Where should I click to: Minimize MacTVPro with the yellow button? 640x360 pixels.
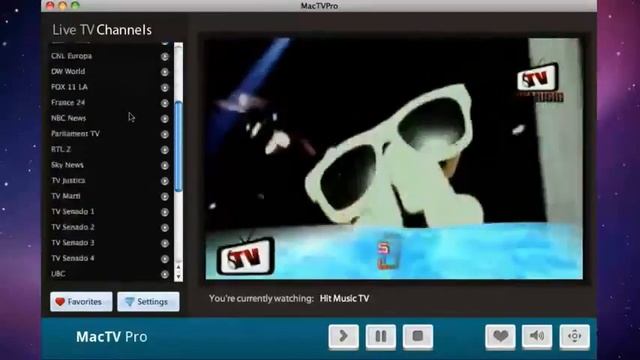pos(62,5)
